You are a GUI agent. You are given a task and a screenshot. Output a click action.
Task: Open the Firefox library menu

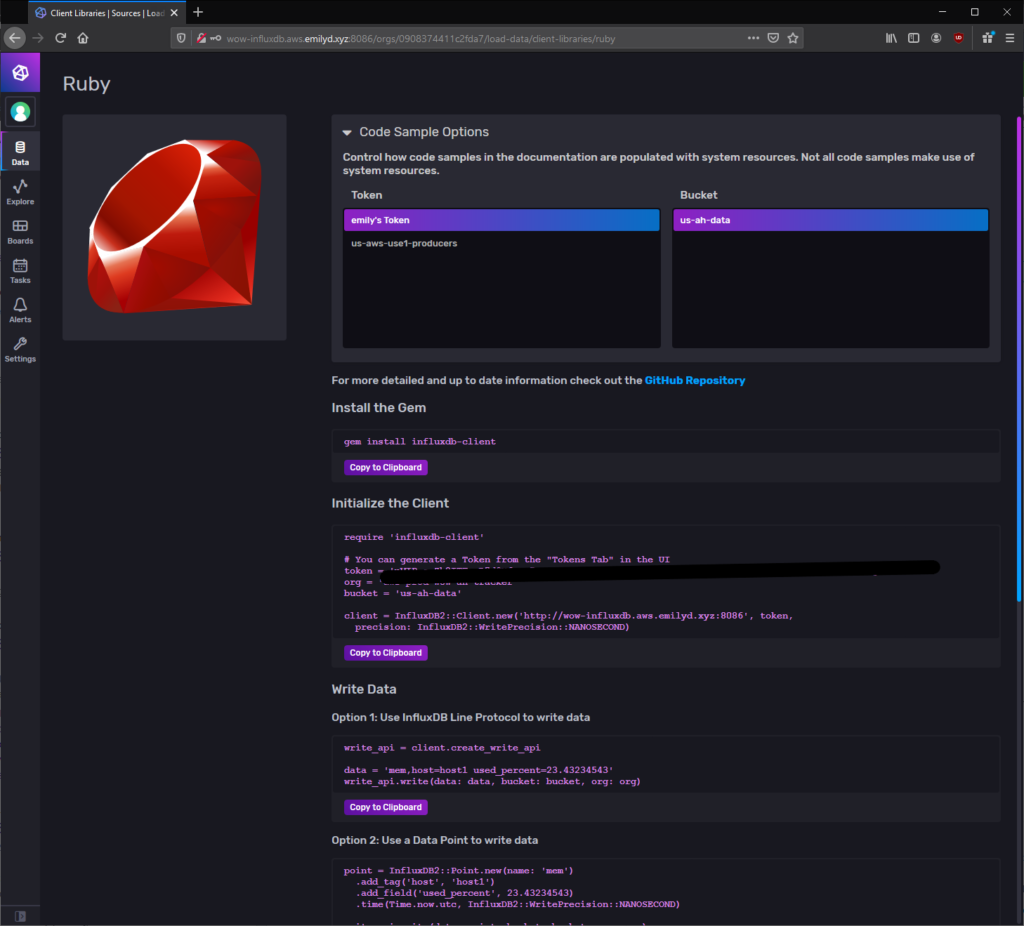coord(890,37)
